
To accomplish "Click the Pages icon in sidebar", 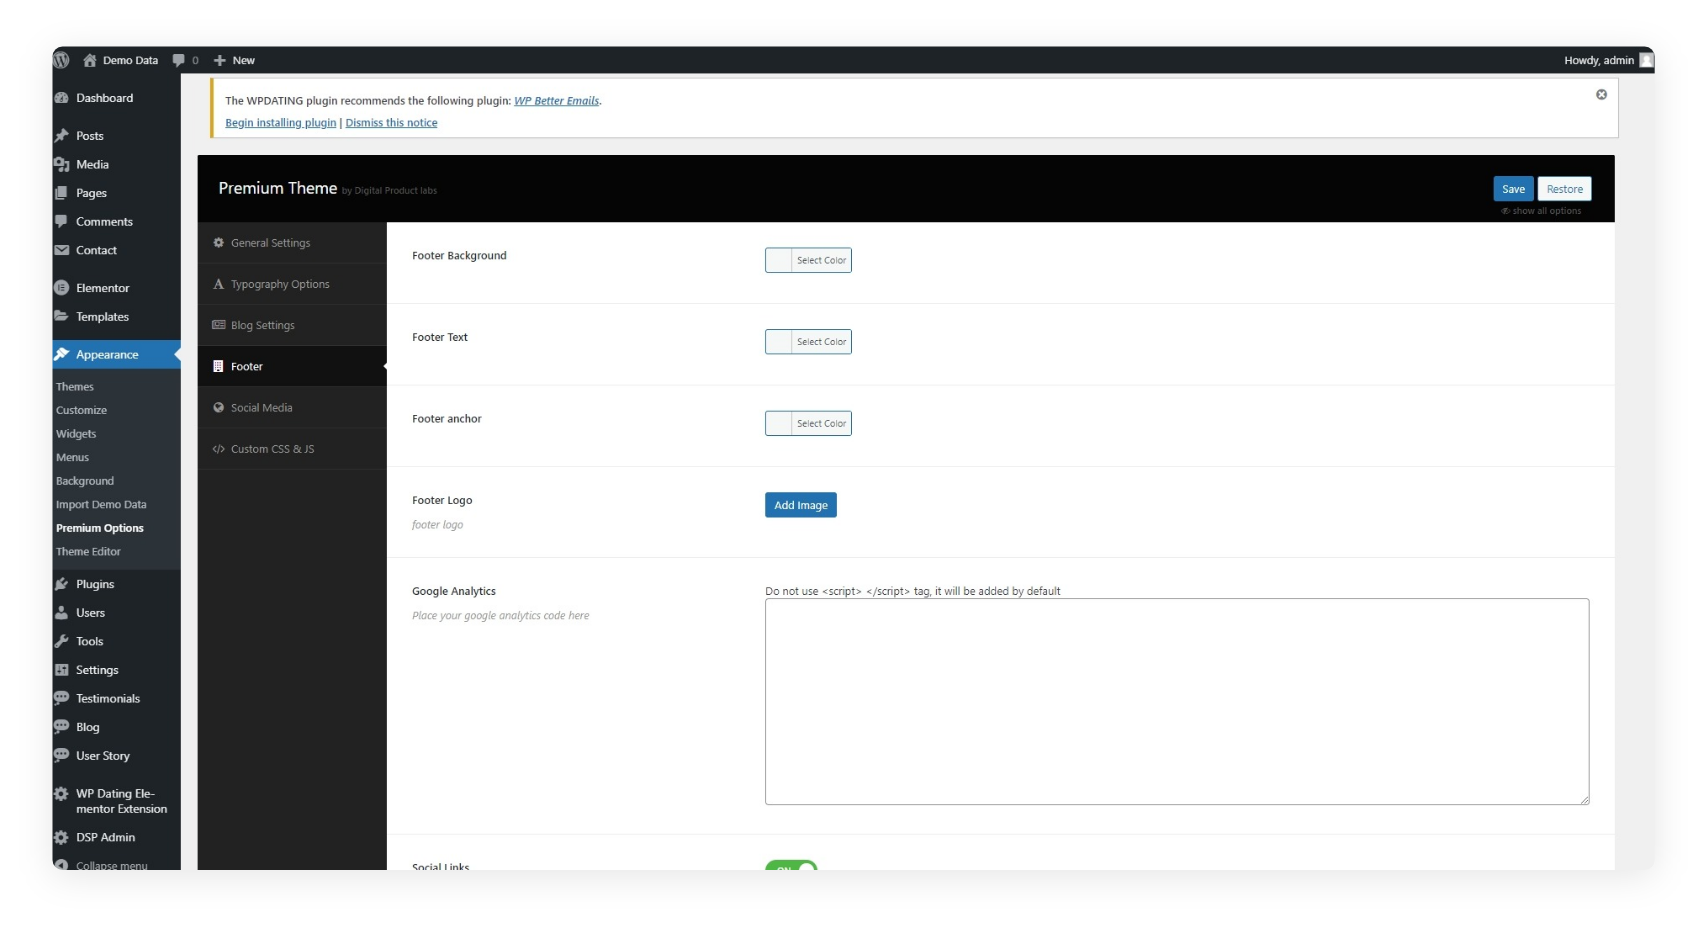I will point(62,193).
